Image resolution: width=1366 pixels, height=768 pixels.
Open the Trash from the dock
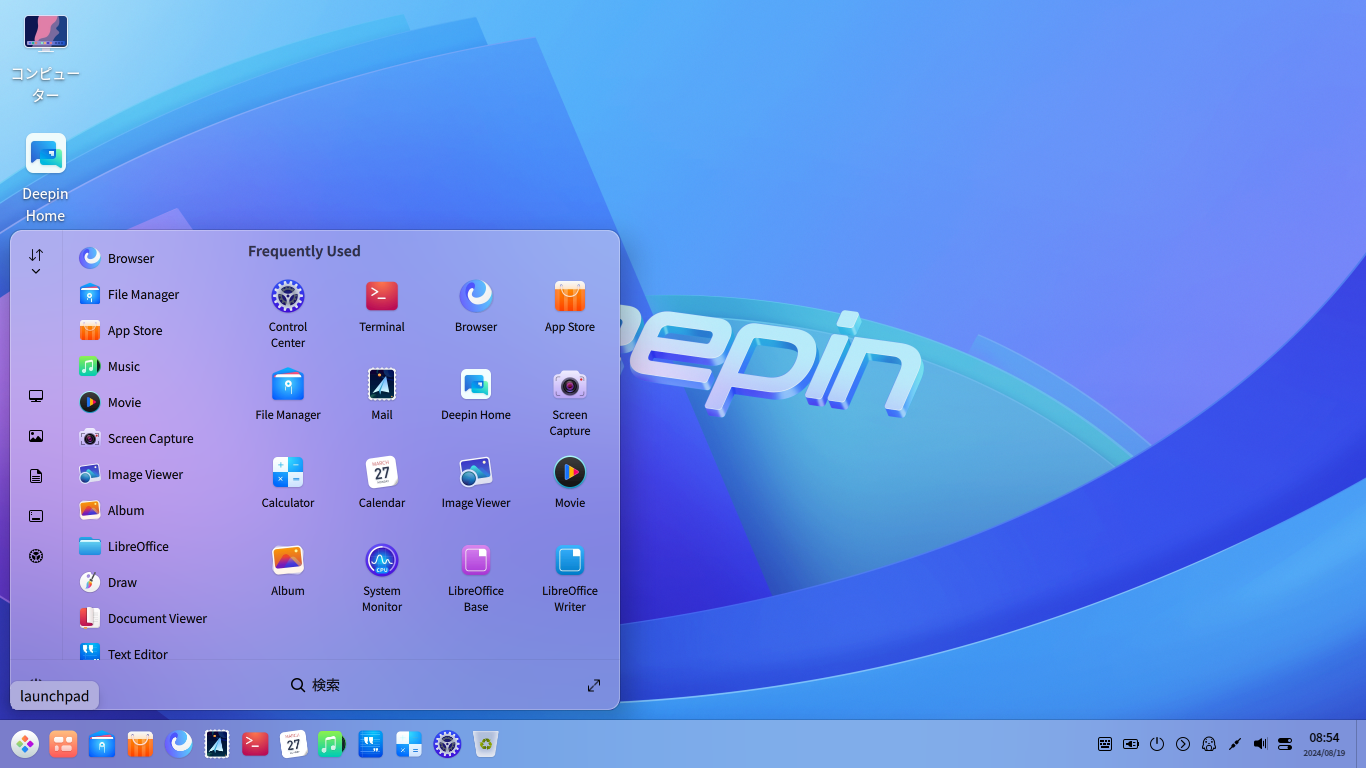(485, 744)
